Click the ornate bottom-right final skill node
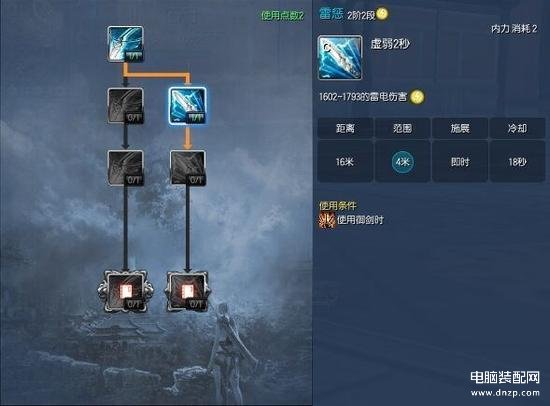This screenshot has height=406, width=550. [188, 291]
